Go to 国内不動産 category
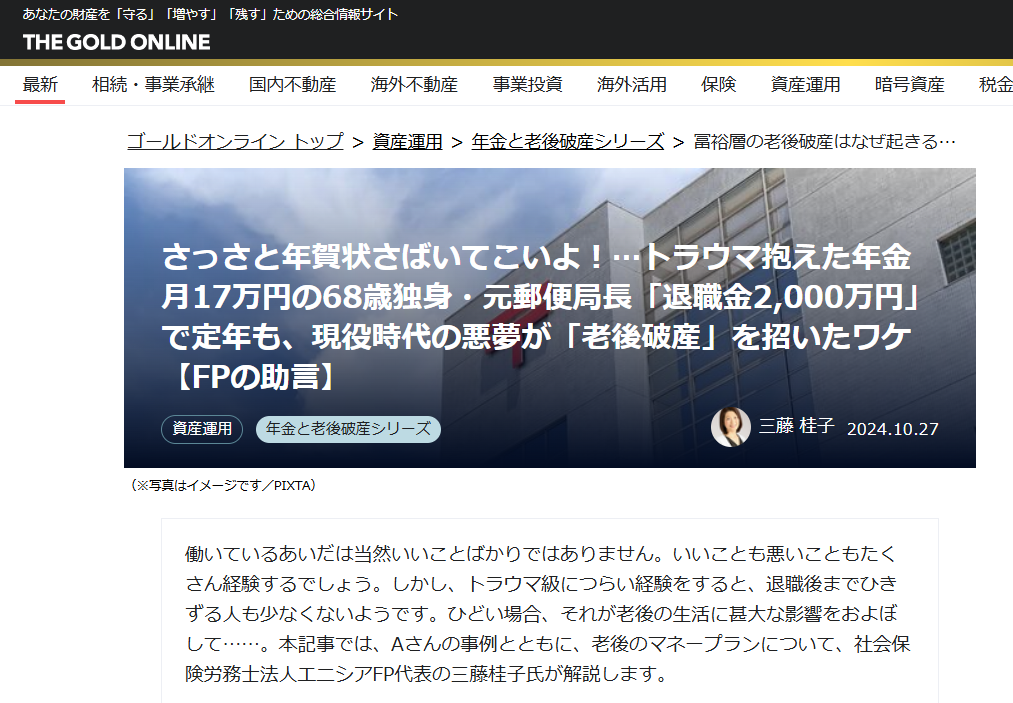This screenshot has width=1013, height=703. [293, 85]
